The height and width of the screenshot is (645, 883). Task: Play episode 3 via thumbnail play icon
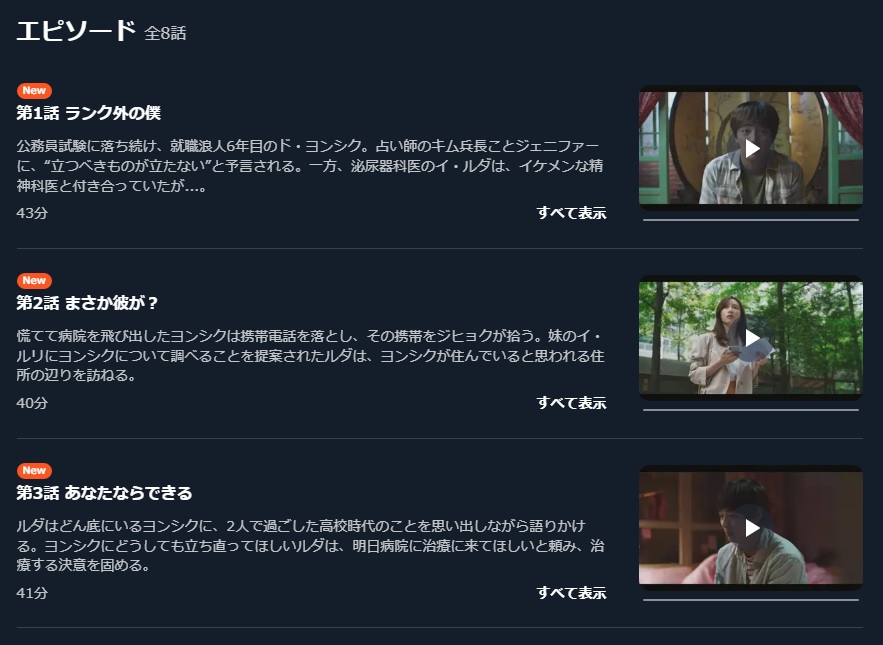click(x=752, y=528)
